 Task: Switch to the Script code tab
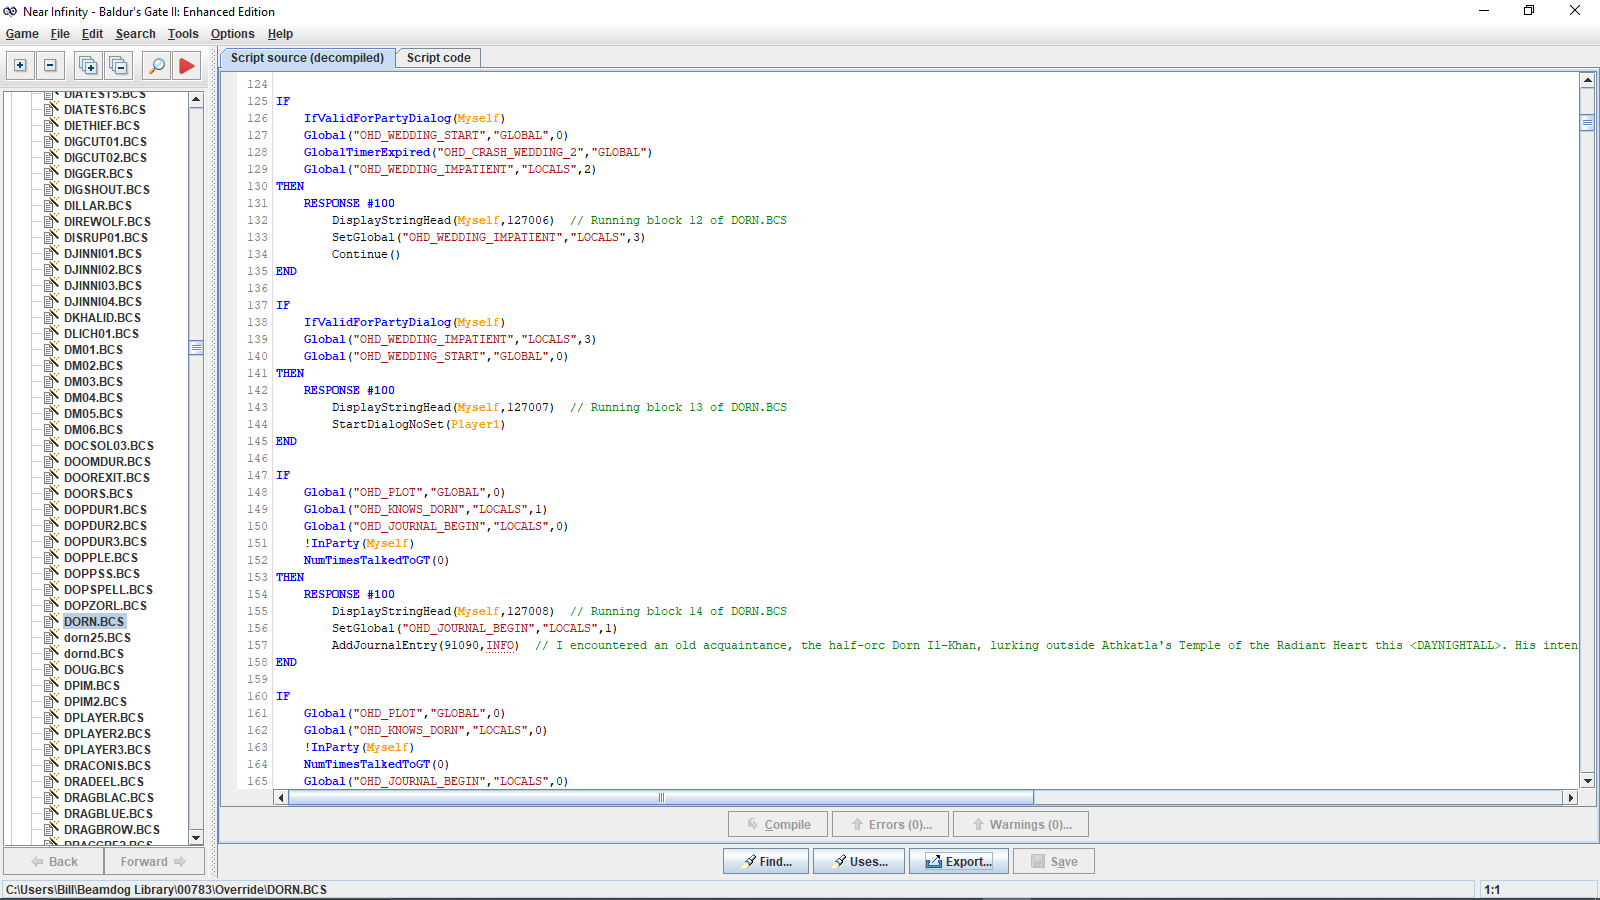(x=438, y=58)
